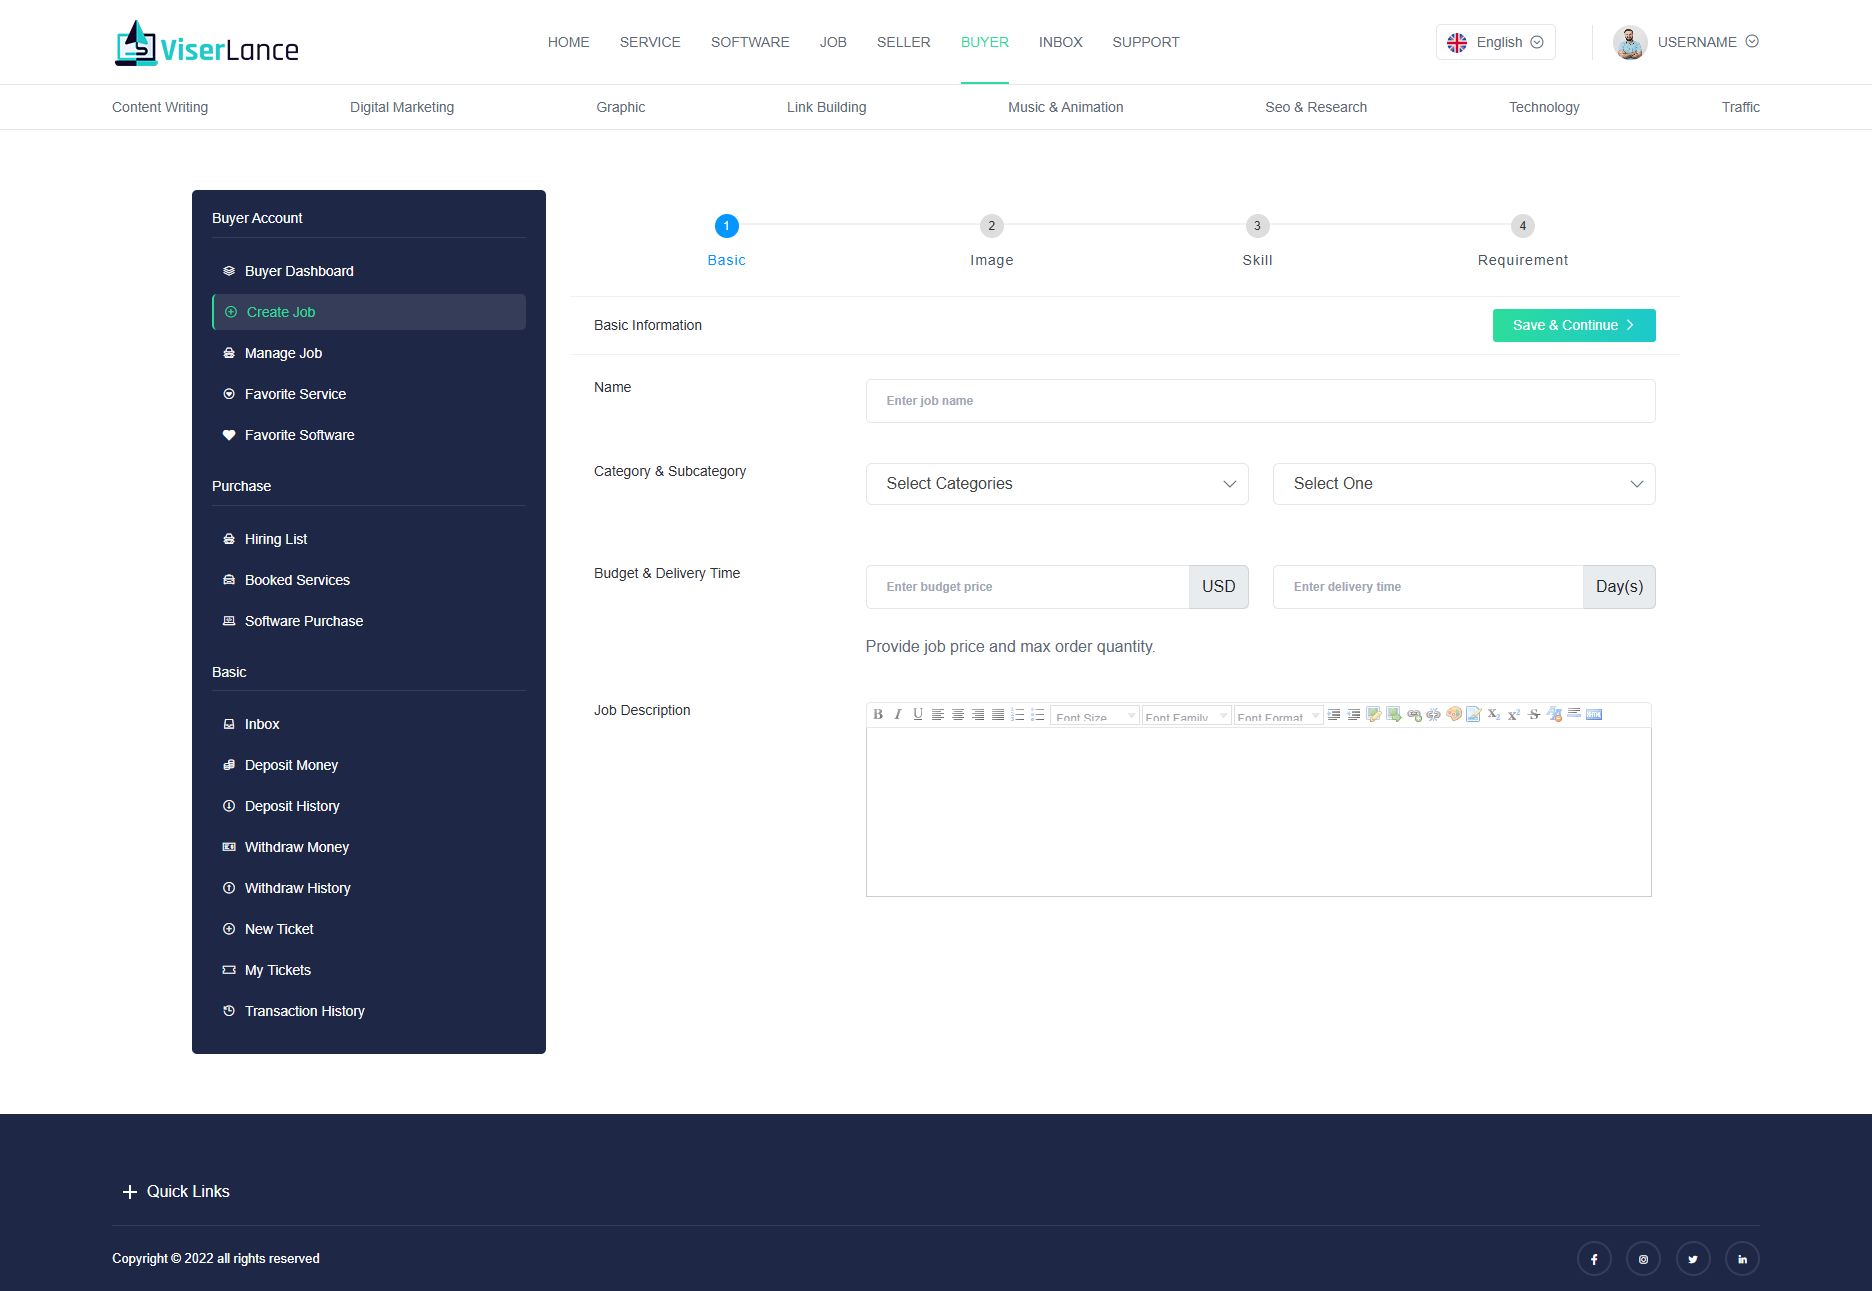This screenshot has height=1291, width=1872.
Task: Click the upload image editor icon
Action: point(1394,714)
